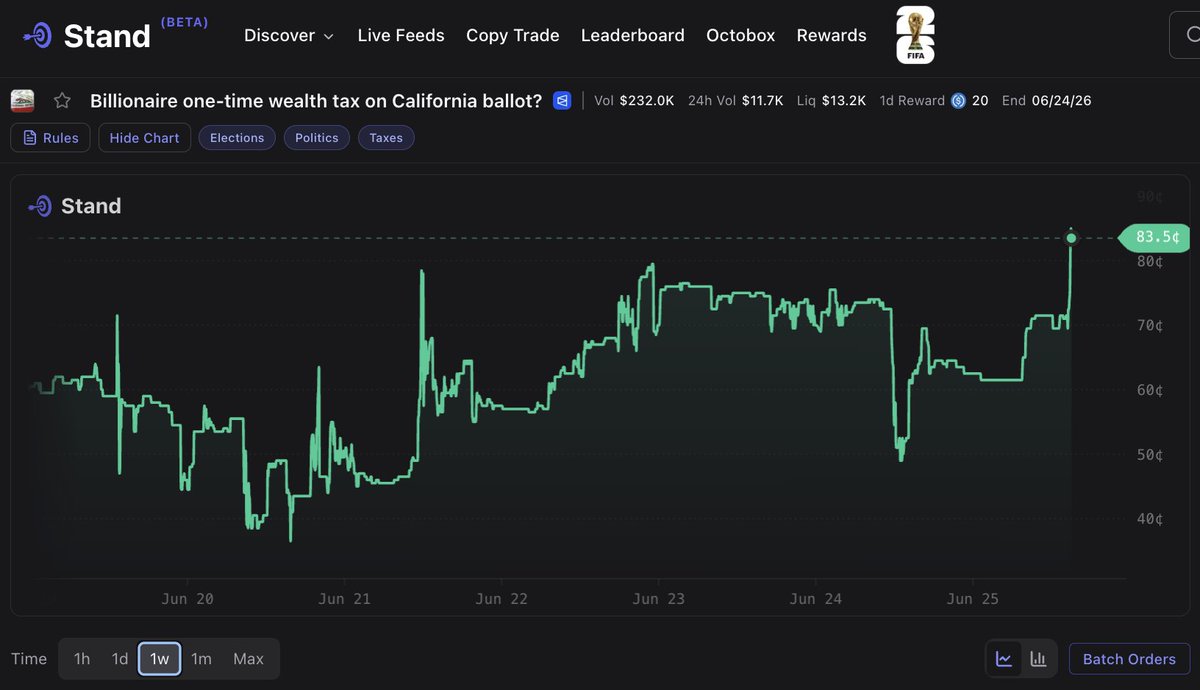Viewport: 1200px width, 690px height.
Task: Open the Rules document button
Action: (x=50, y=138)
